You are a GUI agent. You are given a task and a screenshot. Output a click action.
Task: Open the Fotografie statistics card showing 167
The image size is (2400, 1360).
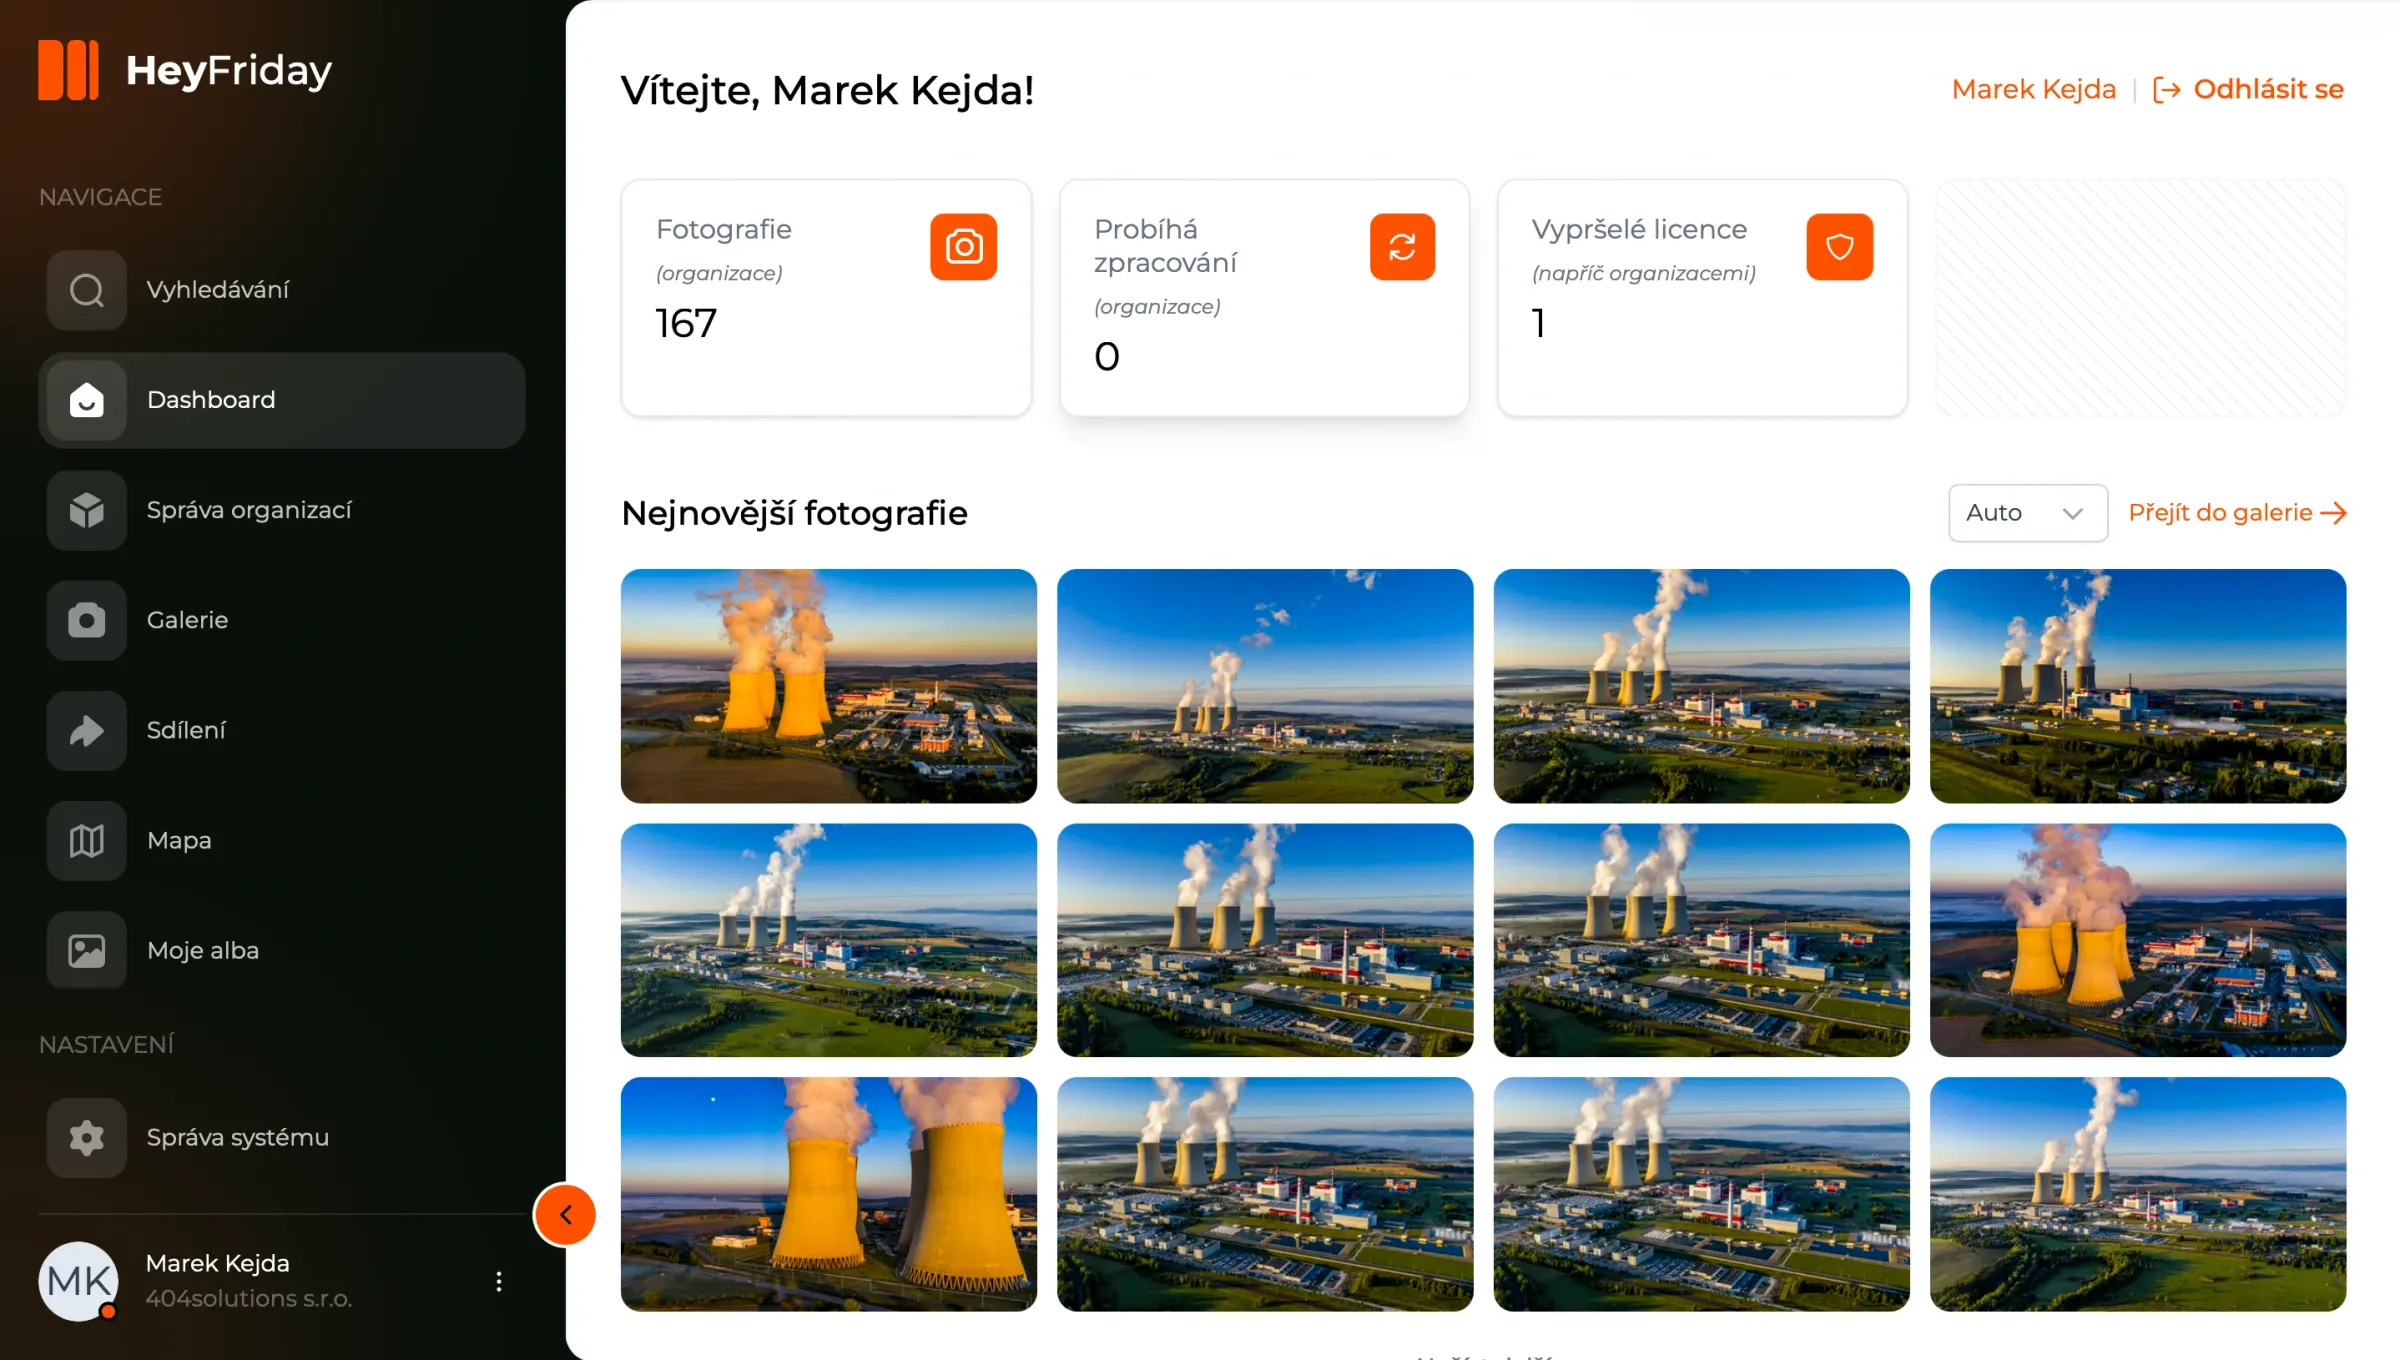tap(826, 298)
